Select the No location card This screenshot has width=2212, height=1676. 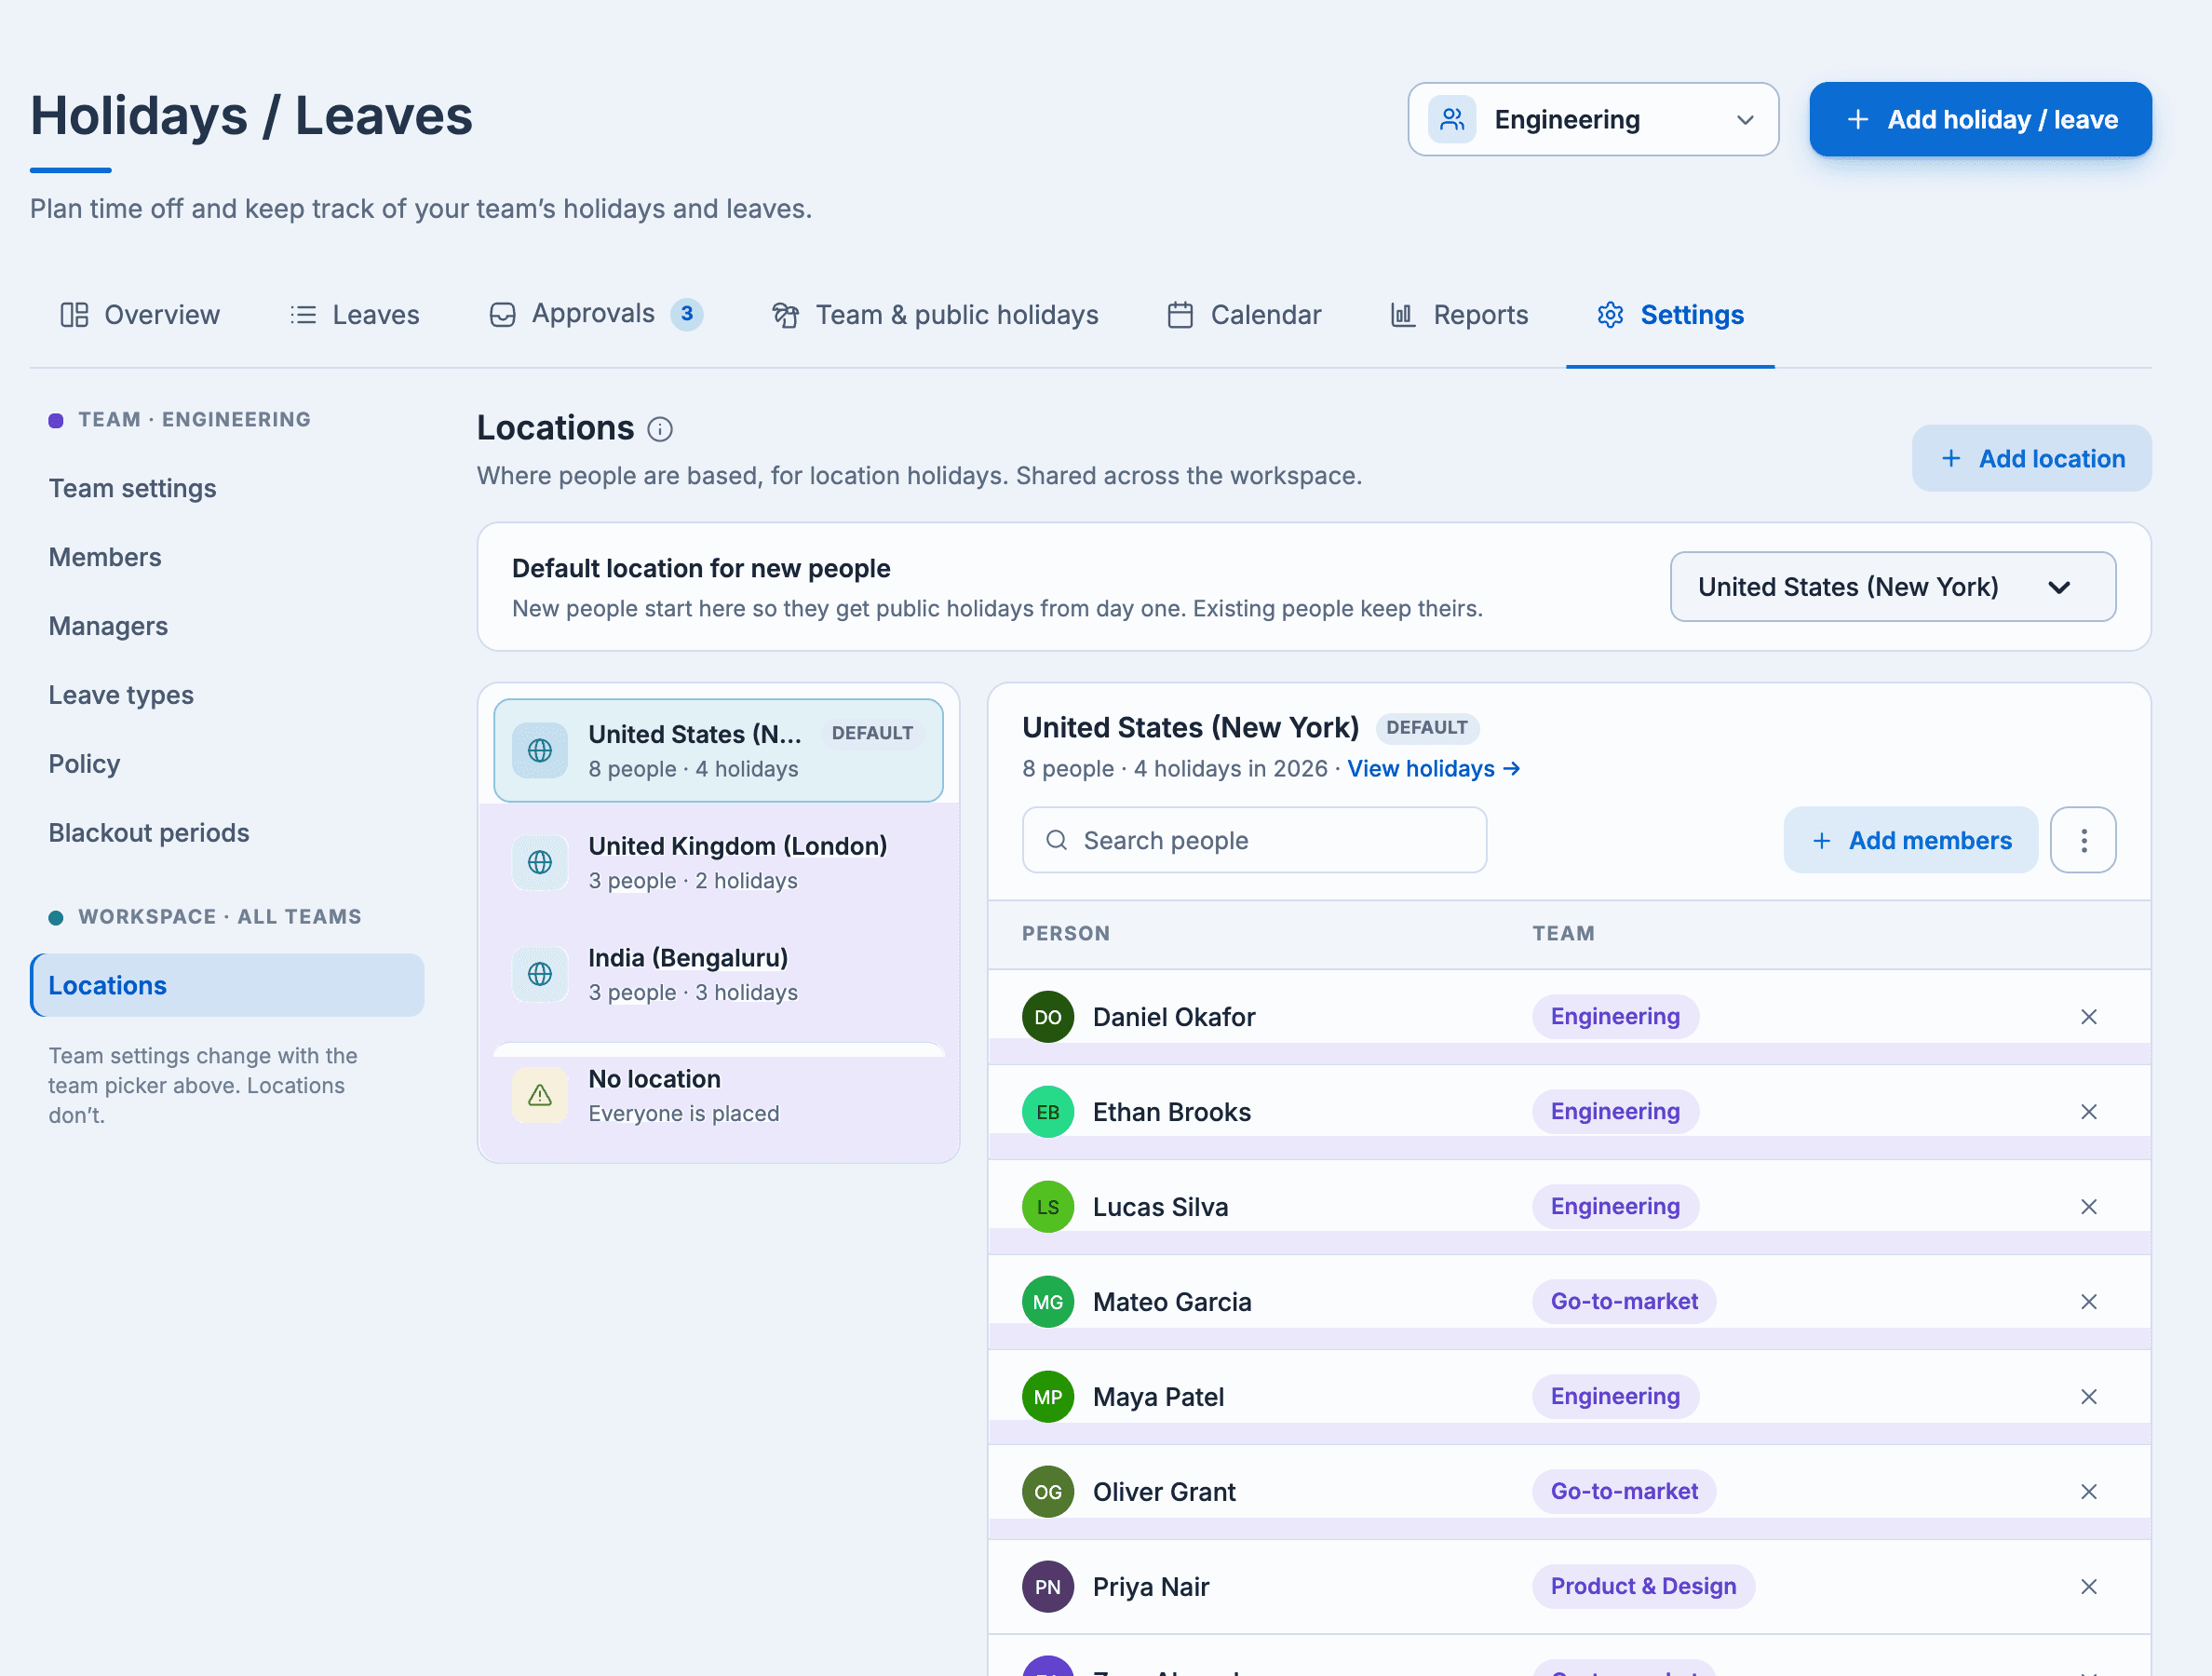tap(718, 1095)
